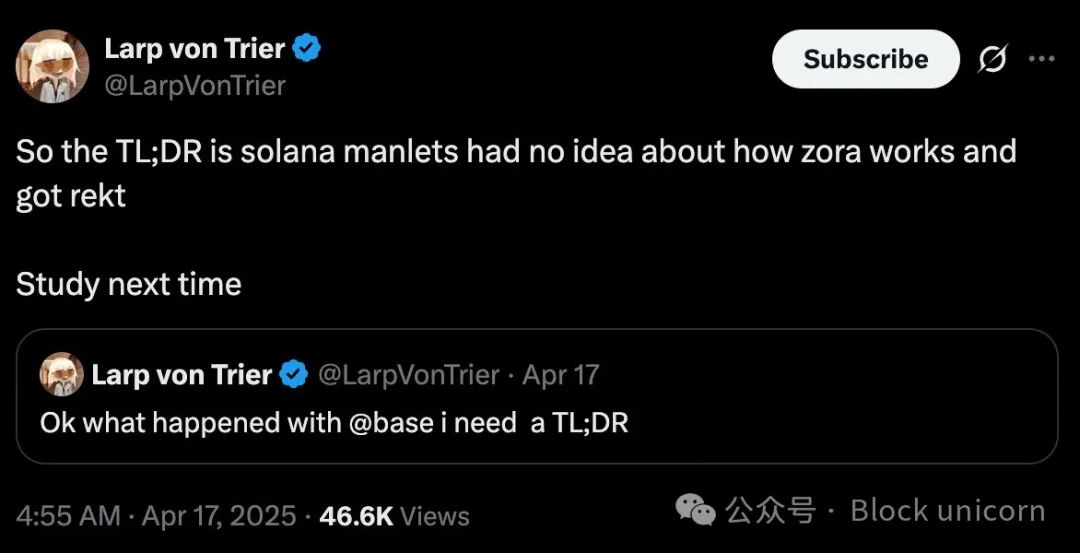Screen dimensions: 1080x553
Task: Open the quoted tweet text about TL;DR
Action: (334, 422)
